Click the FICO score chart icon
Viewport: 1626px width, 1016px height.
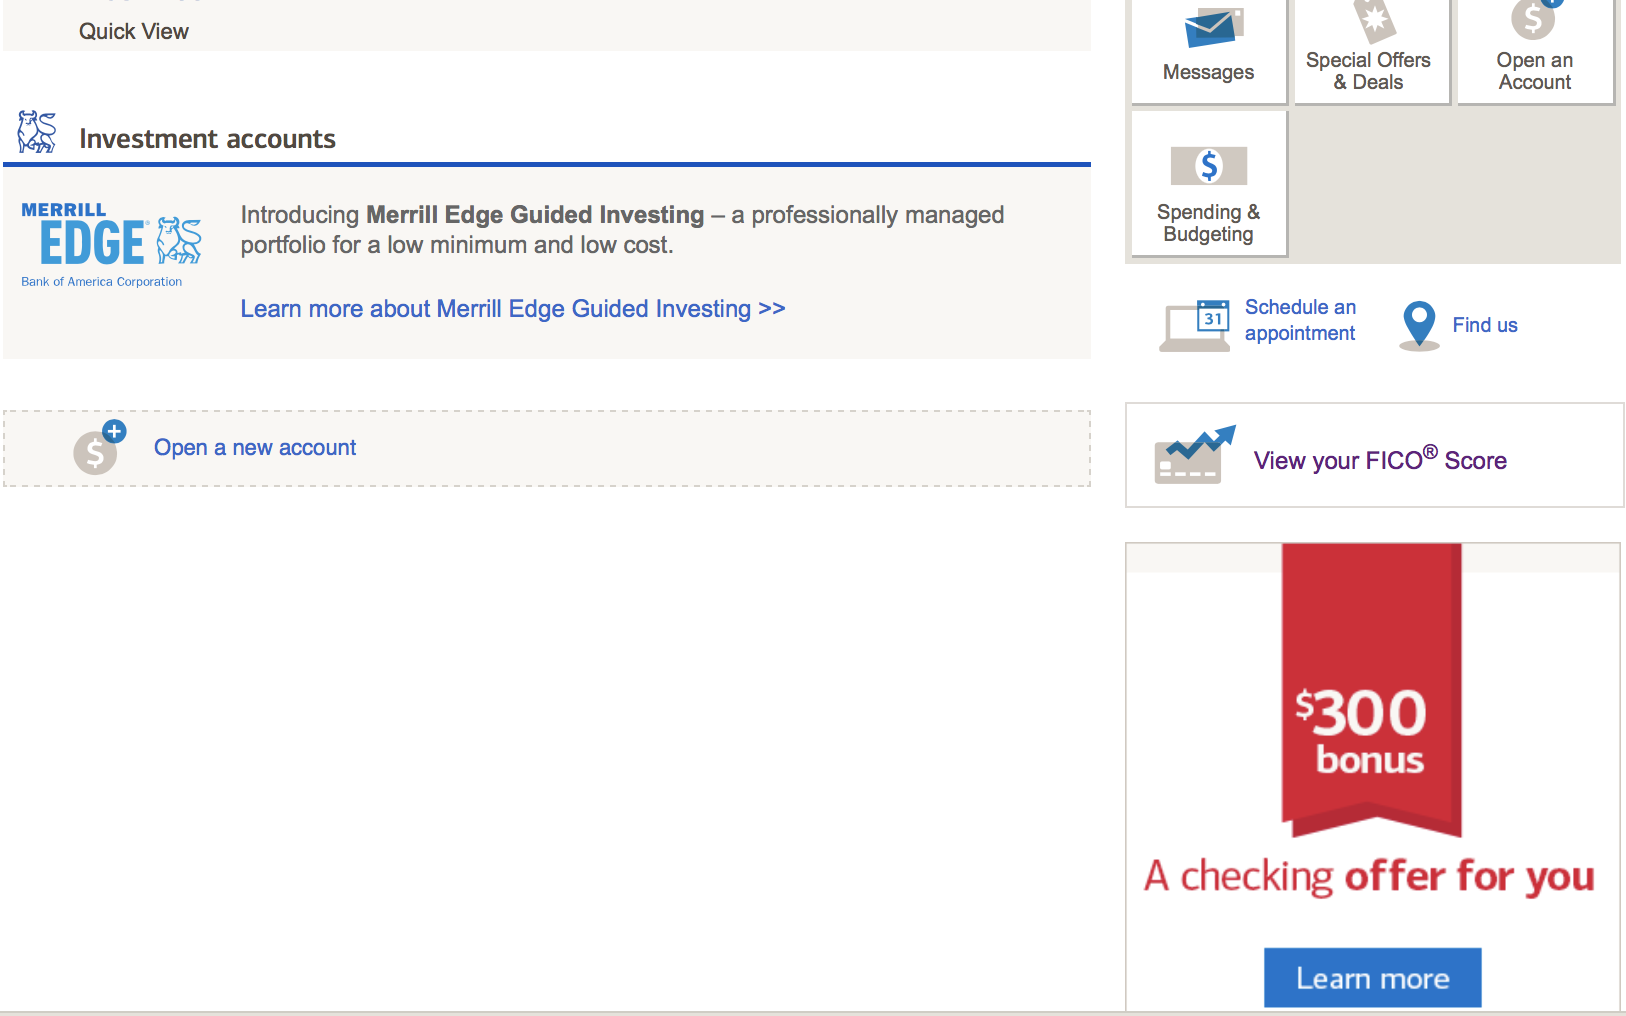coord(1195,455)
